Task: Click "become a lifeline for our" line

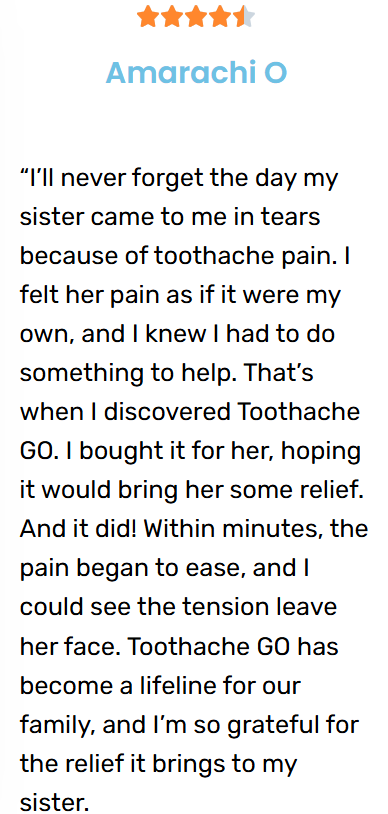Action: 160,686
